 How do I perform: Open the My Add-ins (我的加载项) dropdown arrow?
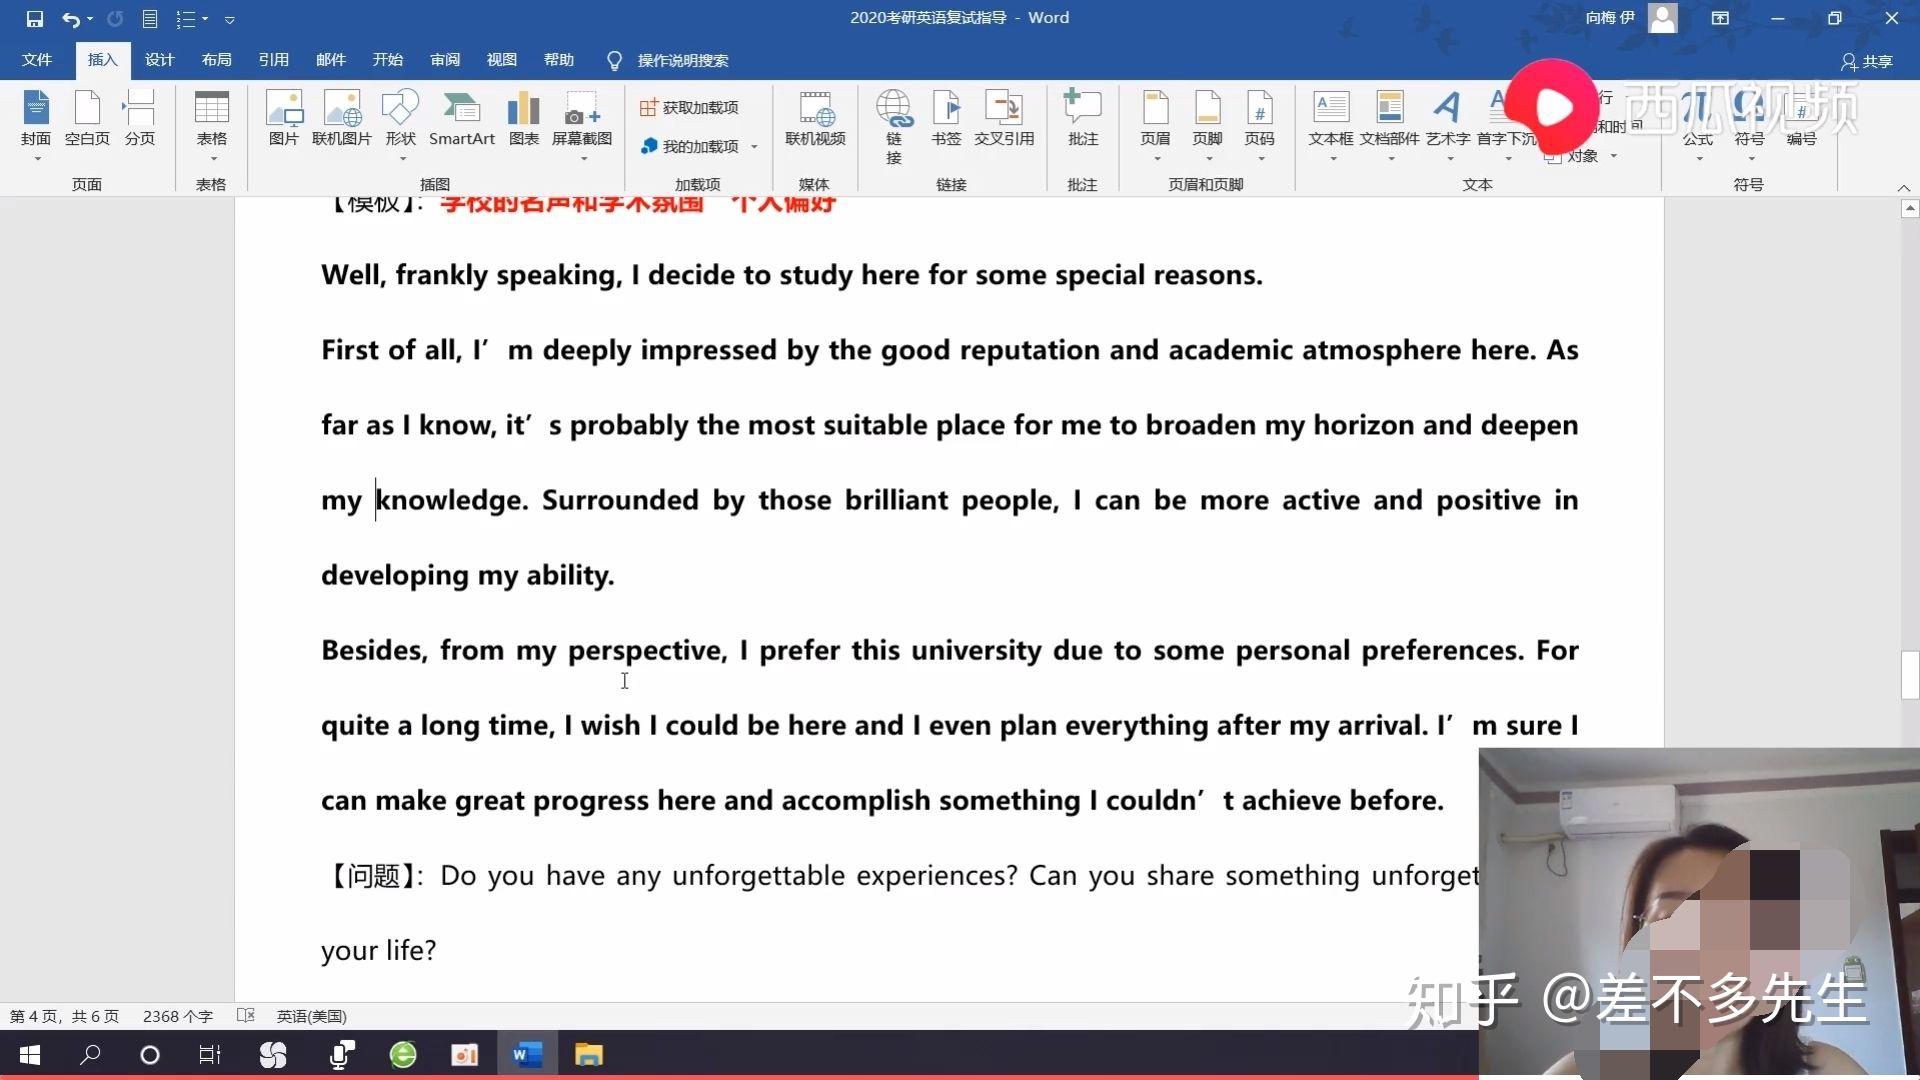(x=754, y=147)
